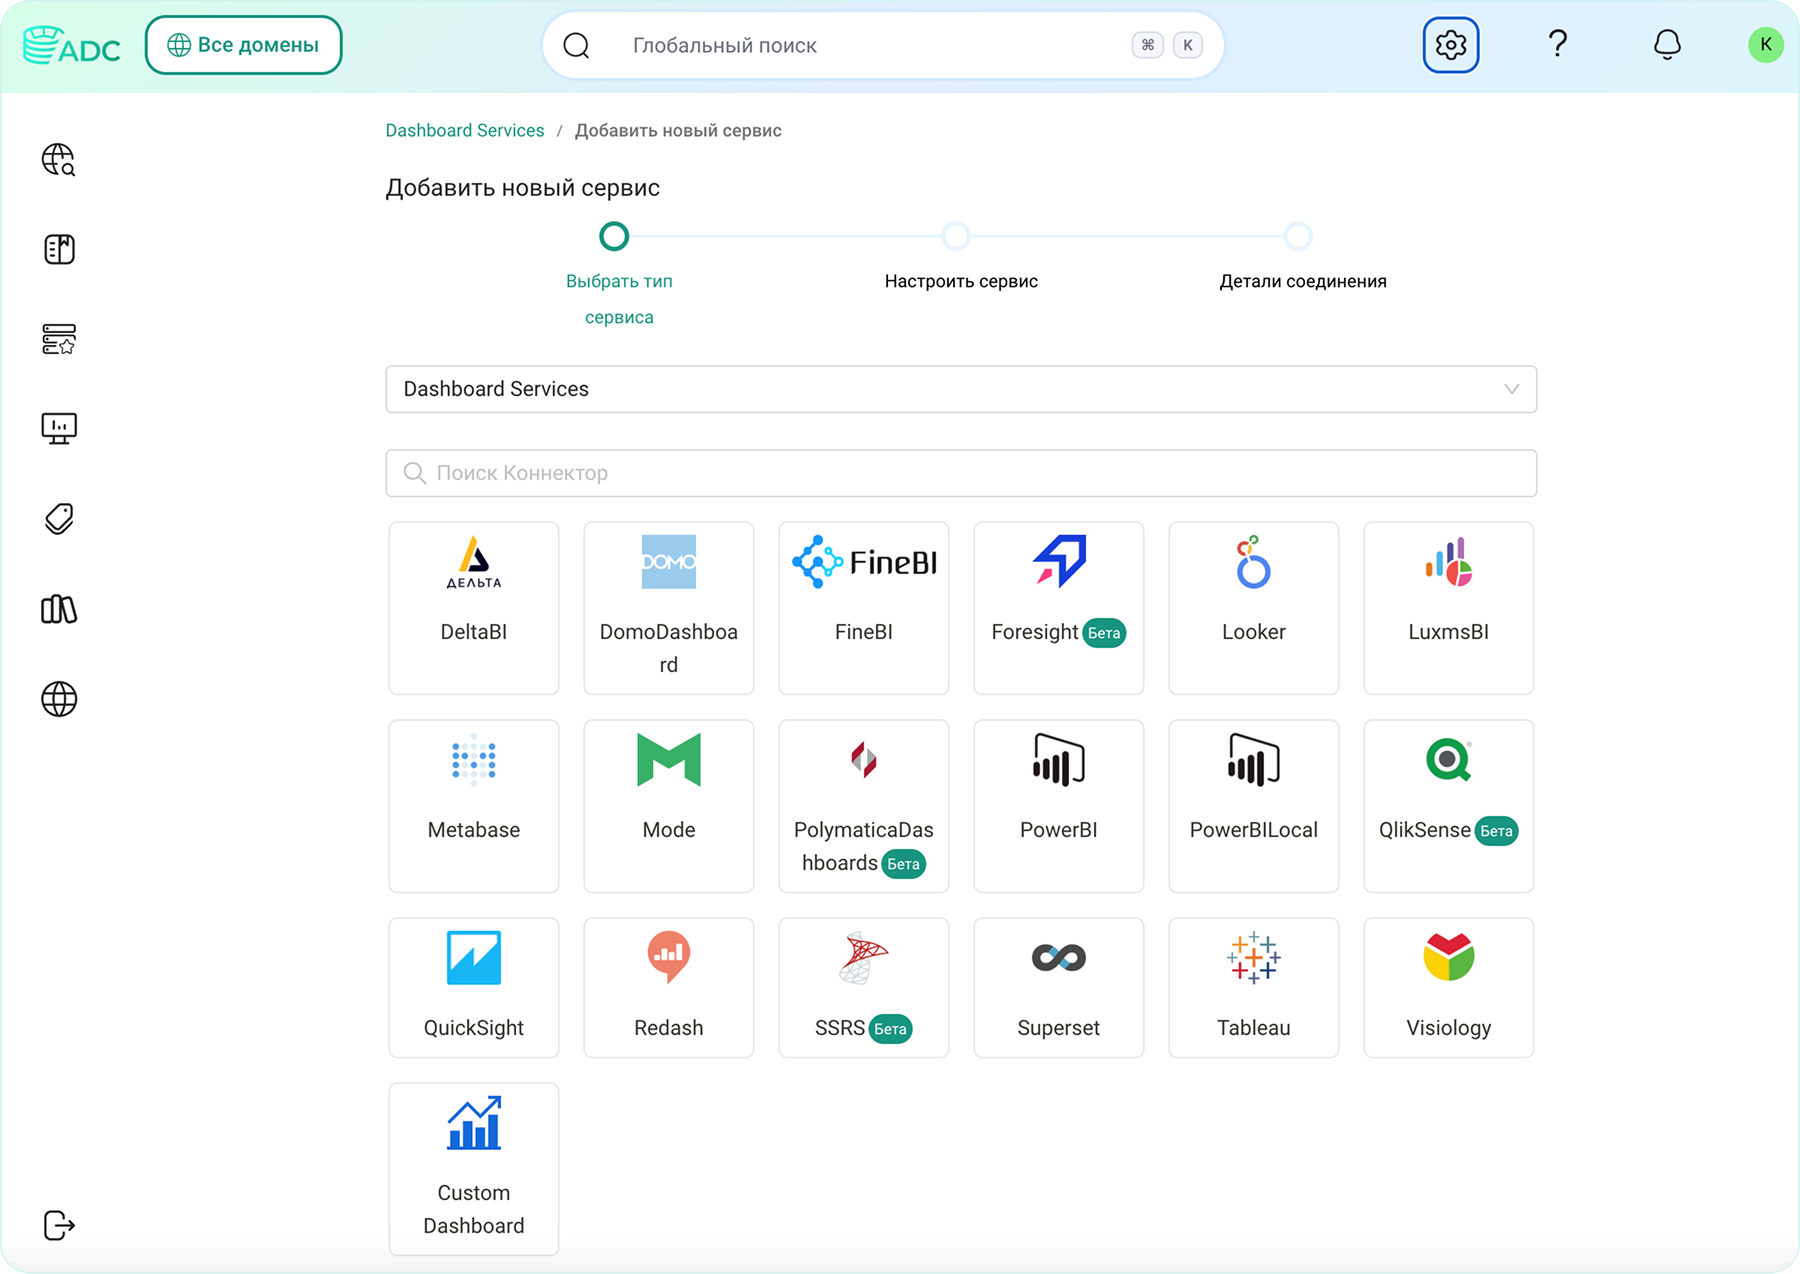Focus the Поиск Коннектор search field
Screen dimensions: 1800x1274
(x=961, y=473)
